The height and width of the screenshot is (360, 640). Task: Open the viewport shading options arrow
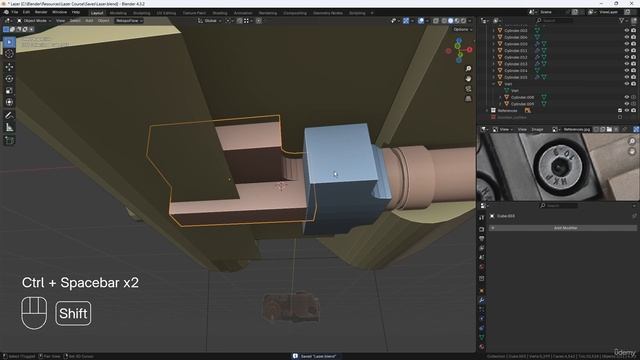pyautogui.click(x=470, y=20)
